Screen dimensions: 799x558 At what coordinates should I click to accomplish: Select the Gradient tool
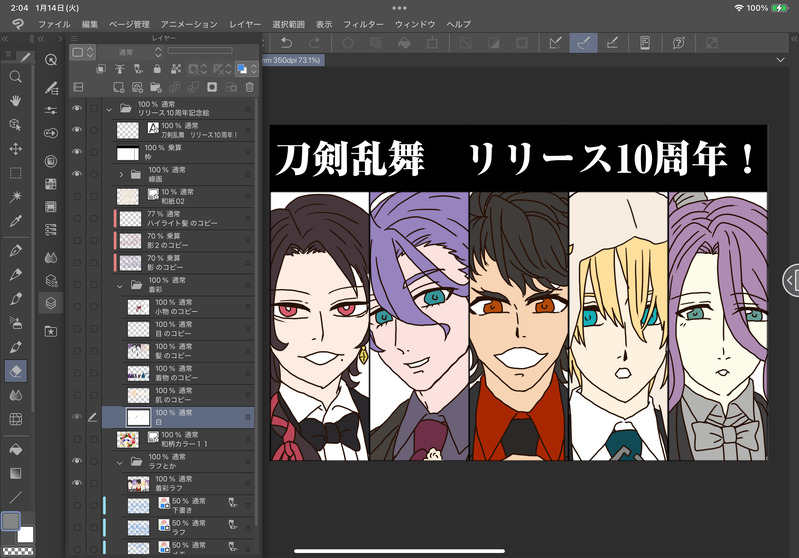[x=15, y=473]
